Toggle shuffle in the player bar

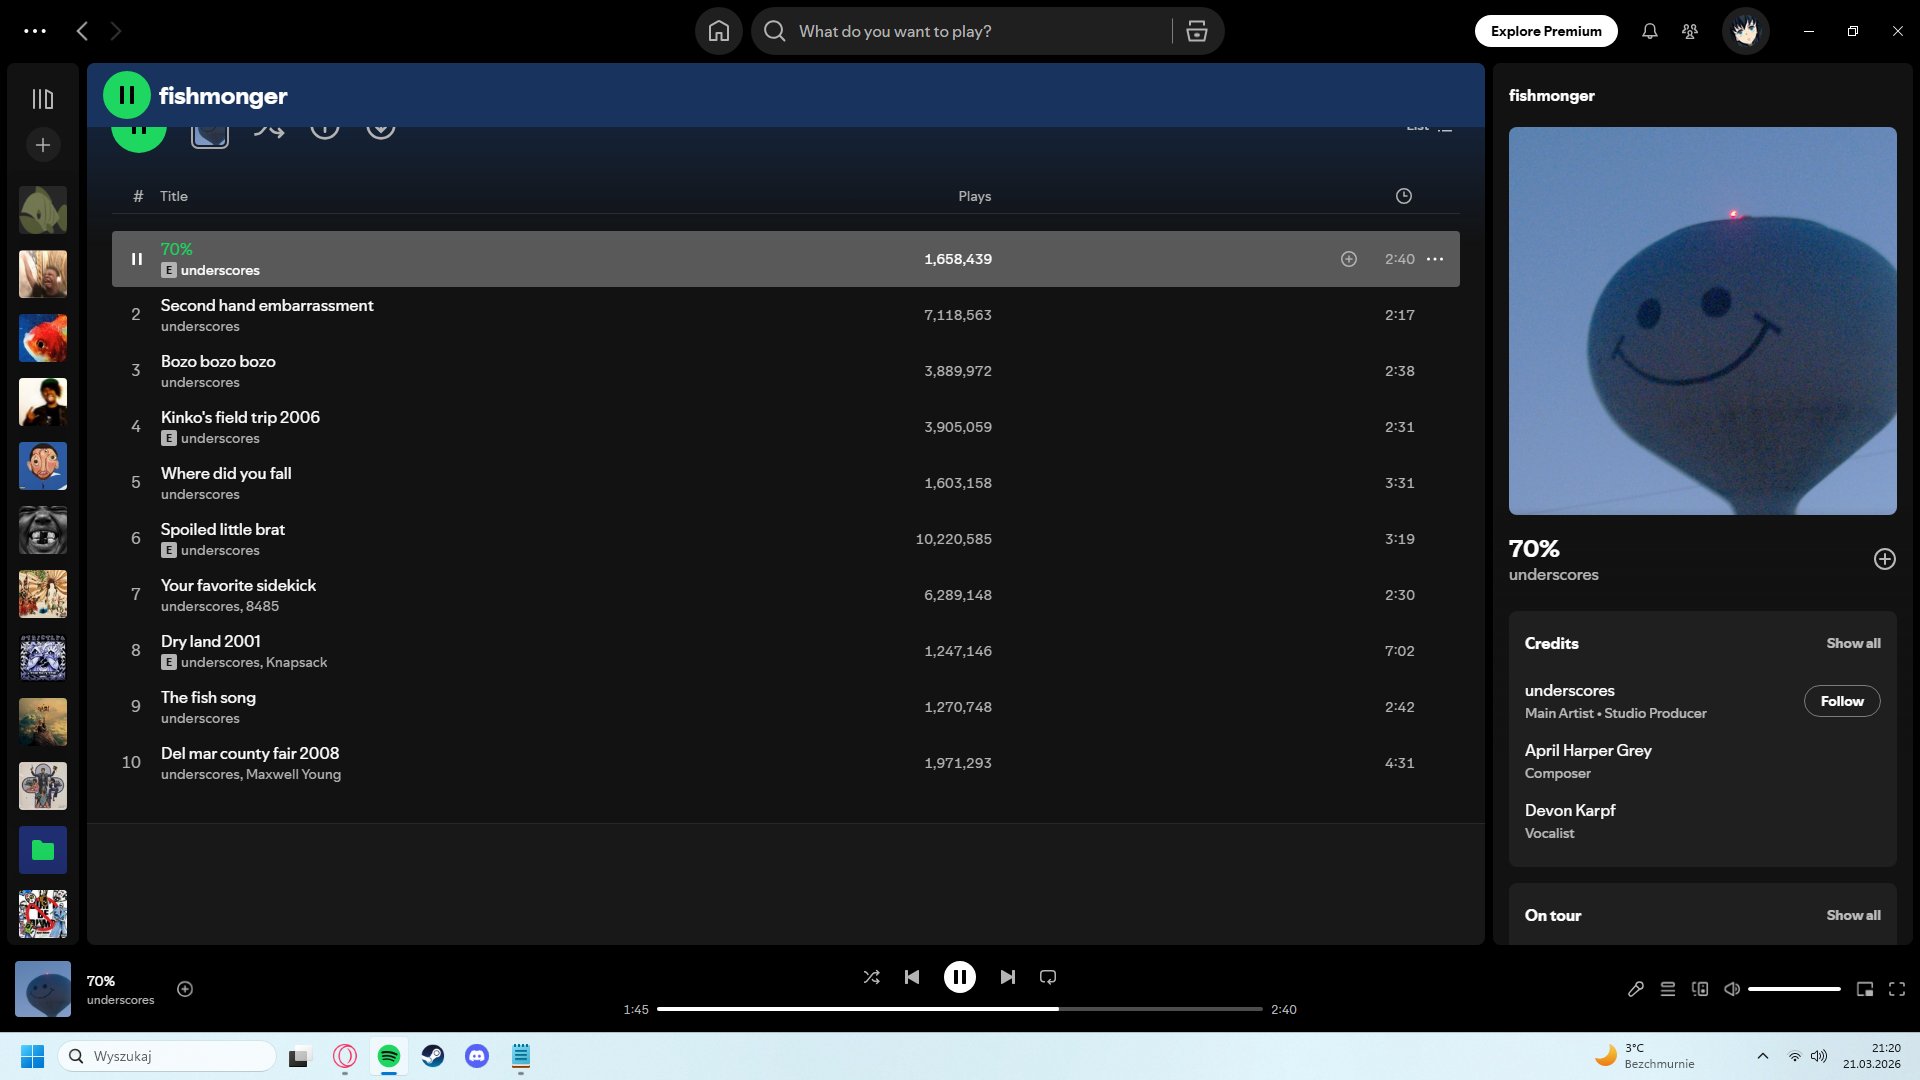(x=871, y=977)
